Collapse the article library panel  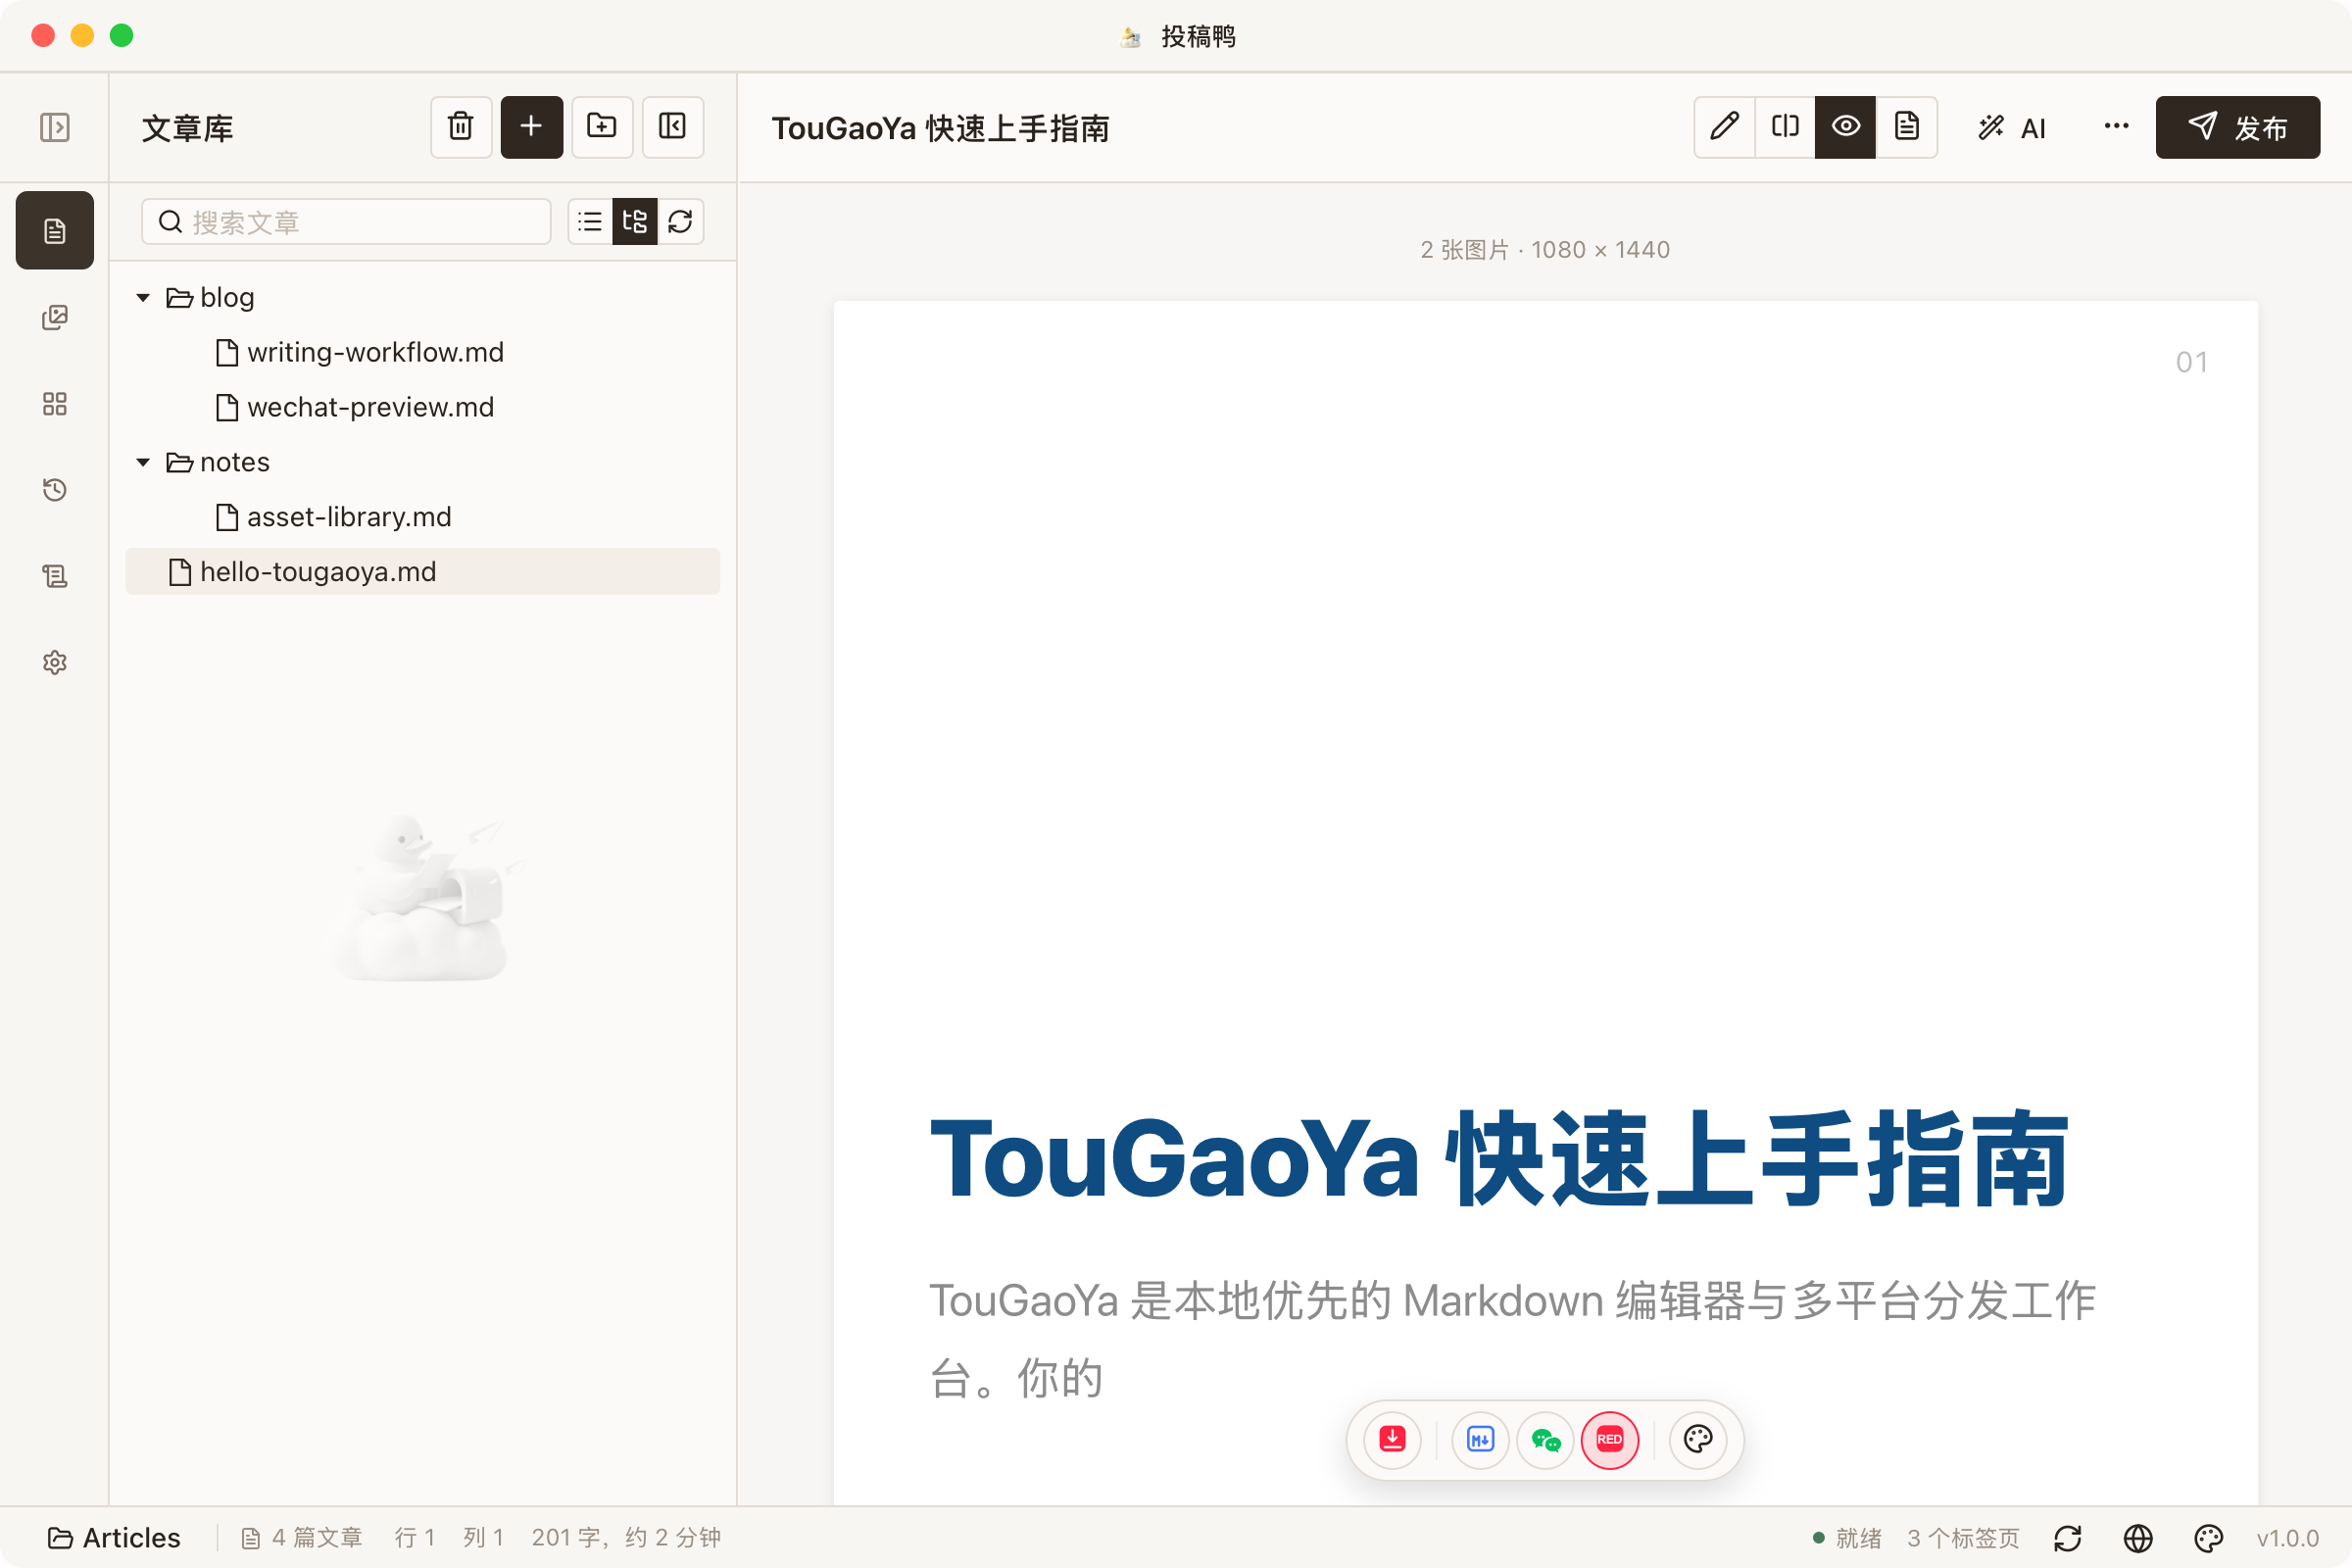[x=672, y=127]
